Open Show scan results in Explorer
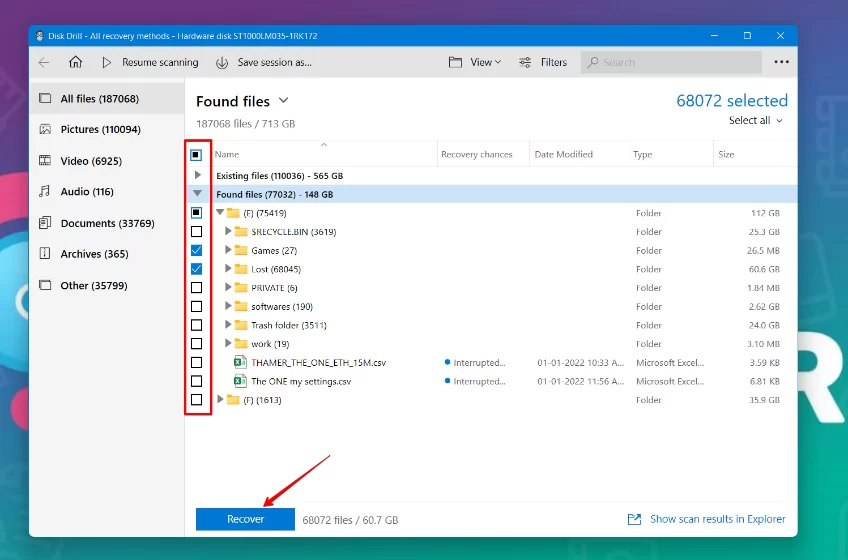848x560 pixels. tap(717, 519)
